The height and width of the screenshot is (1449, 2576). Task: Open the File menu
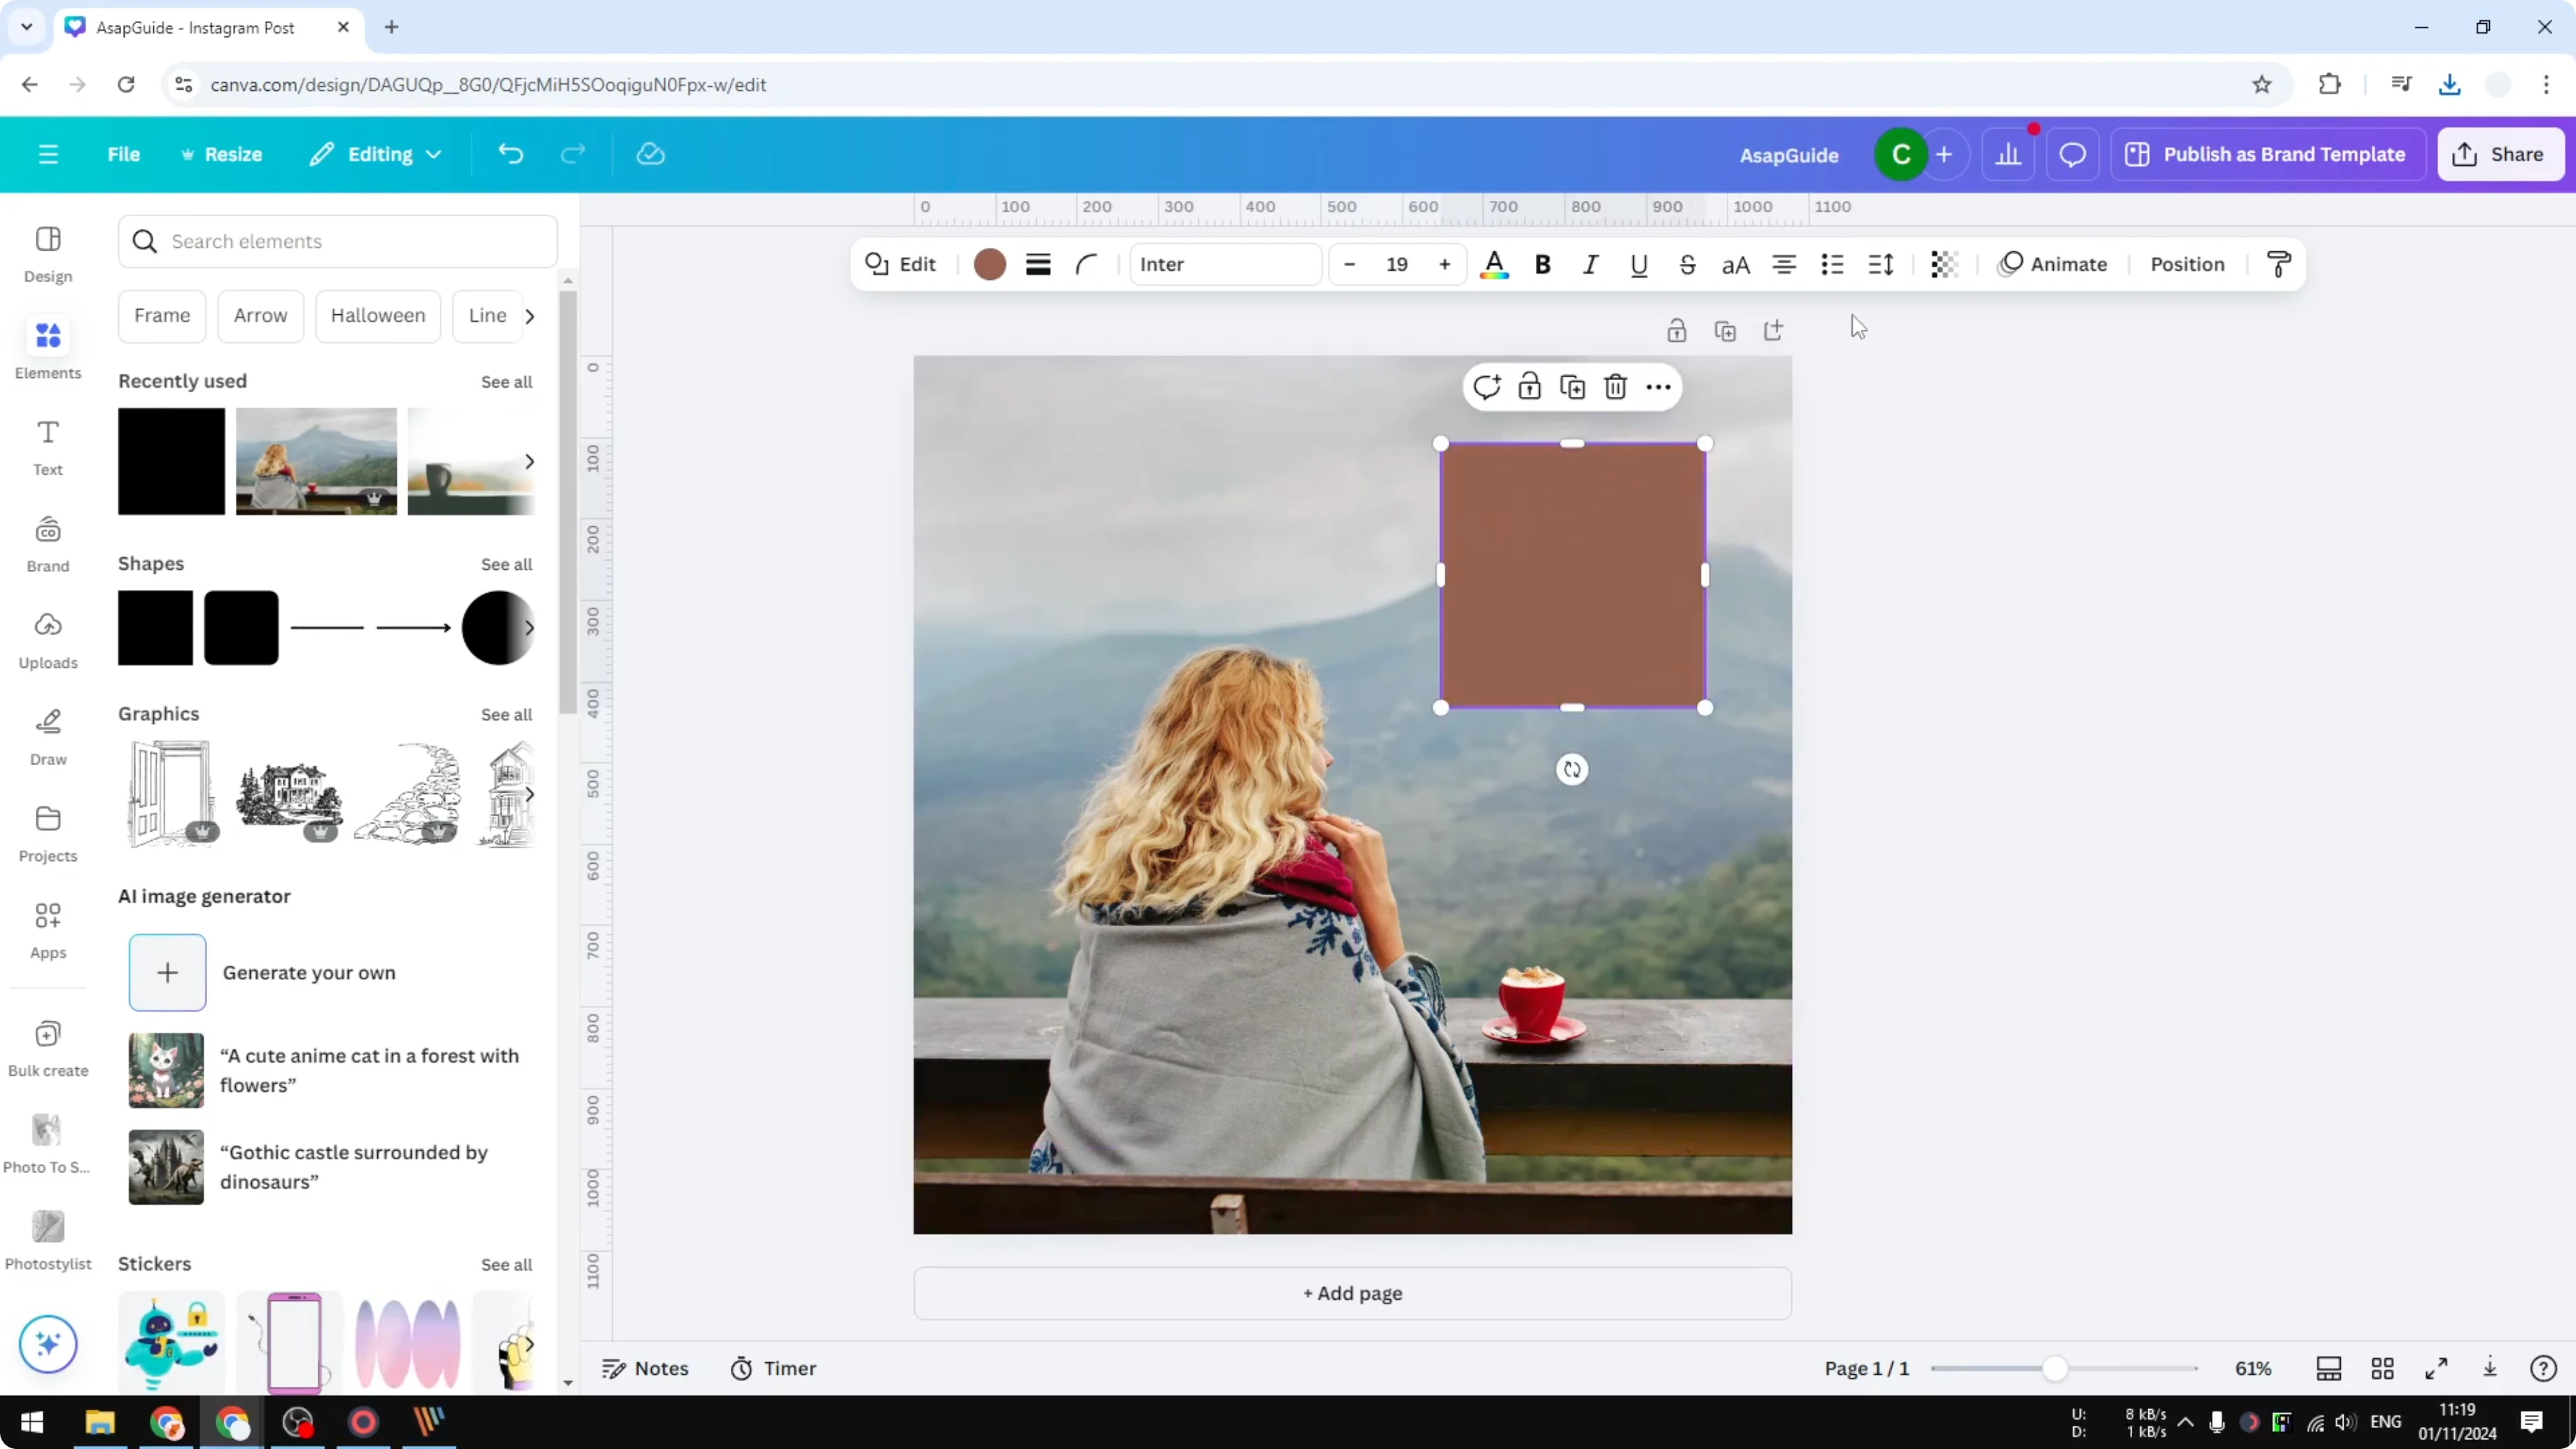point(124,154)
